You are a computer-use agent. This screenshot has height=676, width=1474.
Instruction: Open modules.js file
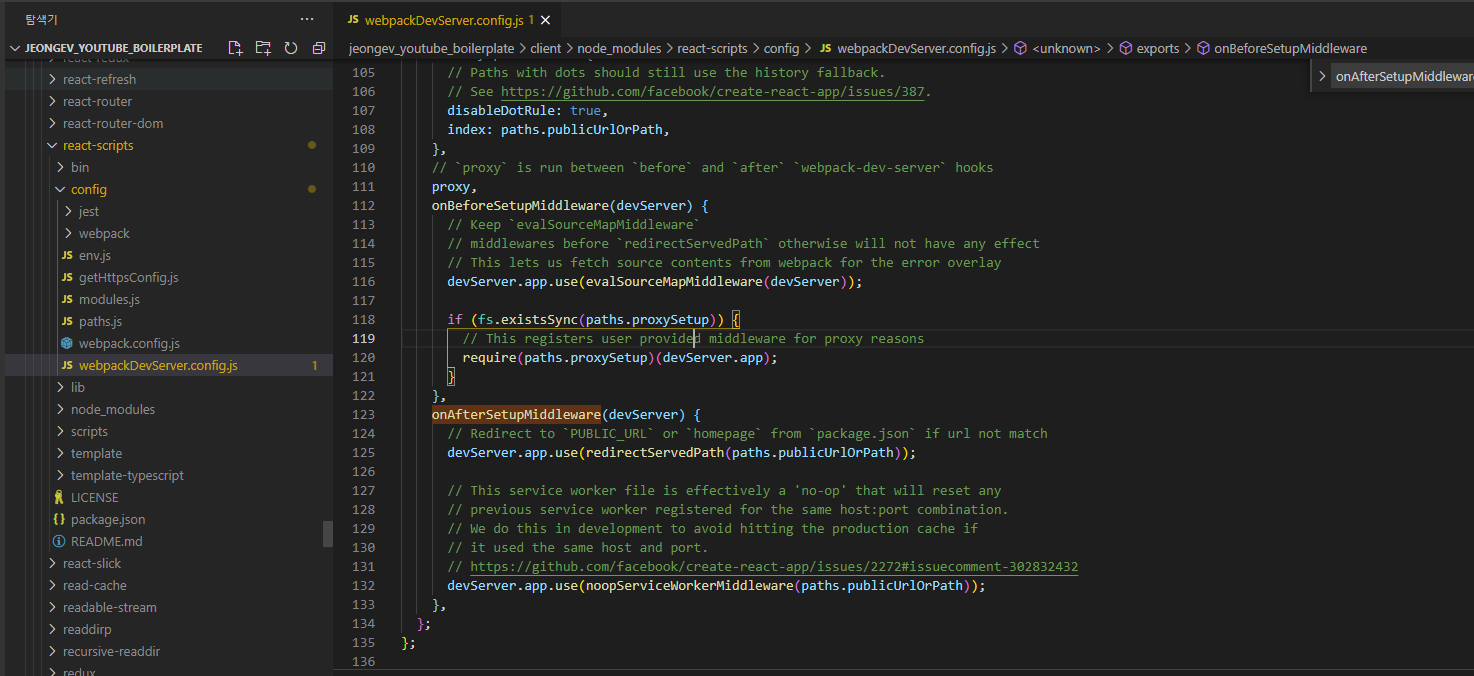pyautogui.click(x=168, y=299)
